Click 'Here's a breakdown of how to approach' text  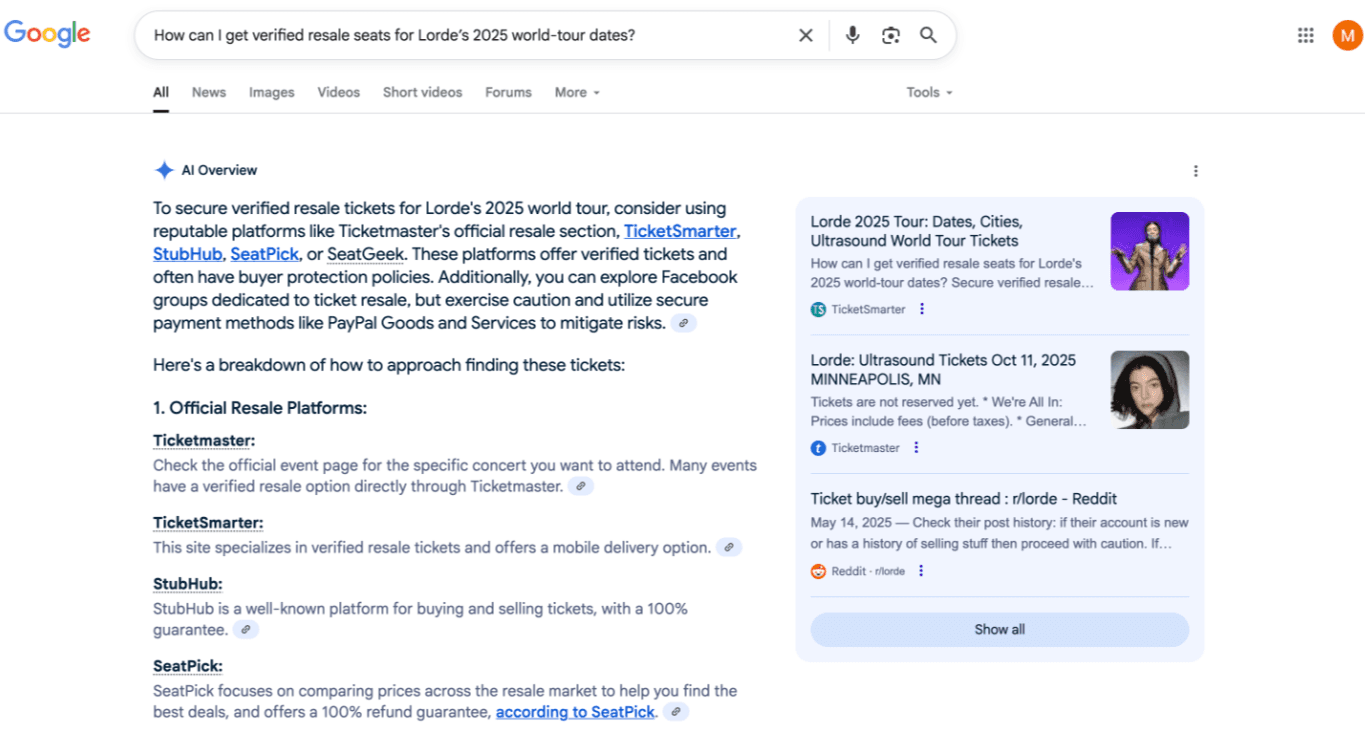(389, 365)
